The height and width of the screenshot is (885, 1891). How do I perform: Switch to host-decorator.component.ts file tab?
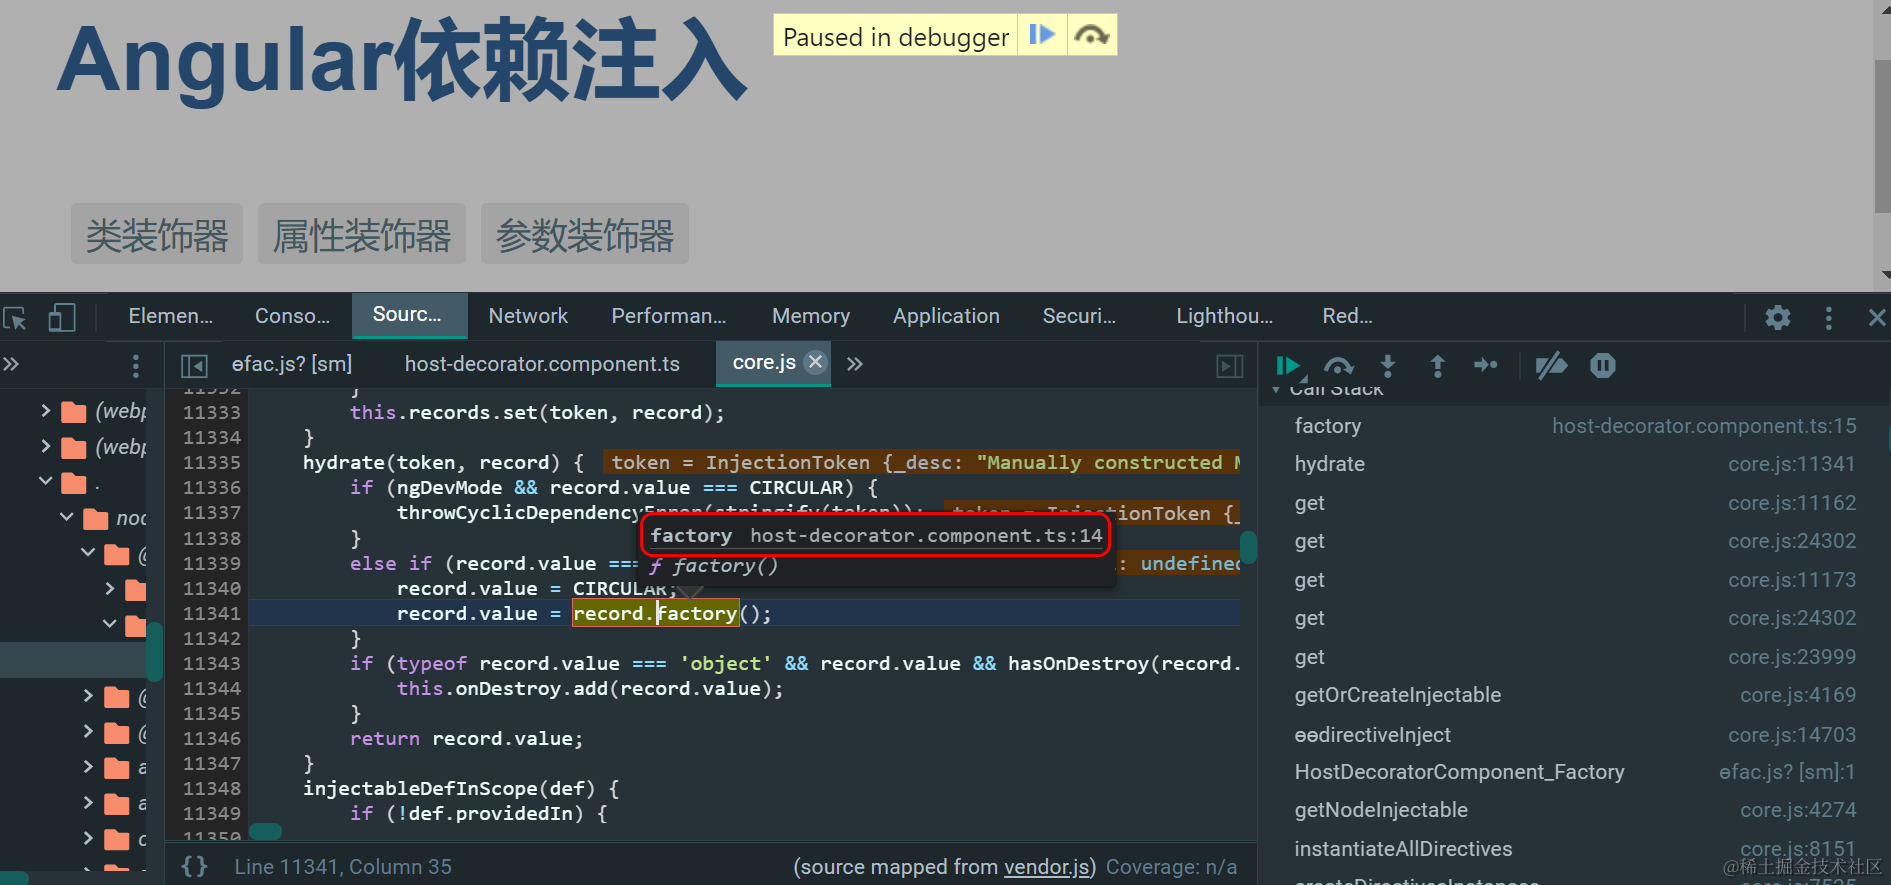click(542, 364)
